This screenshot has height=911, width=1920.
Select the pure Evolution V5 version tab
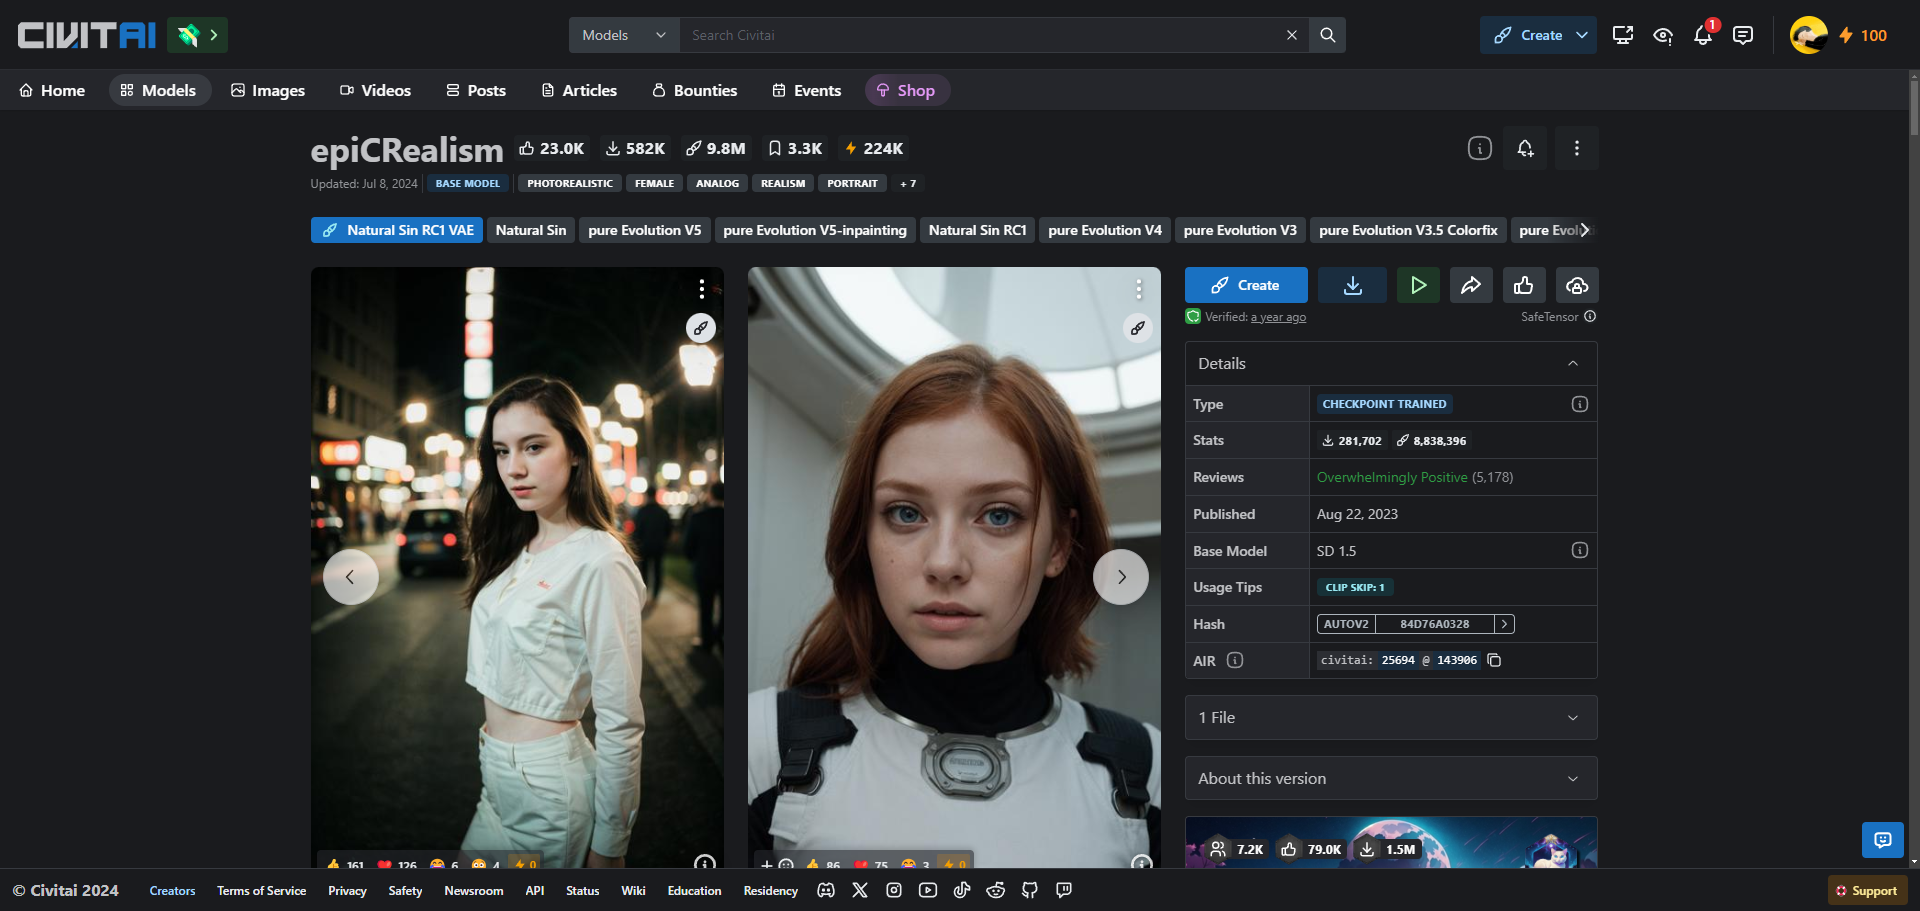click(644, 231)
